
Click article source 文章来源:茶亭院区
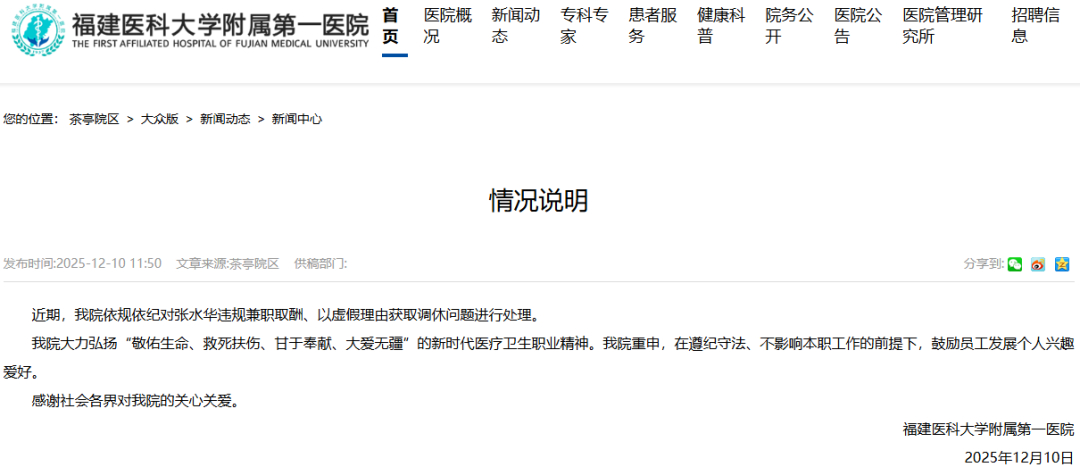point(228,264)
